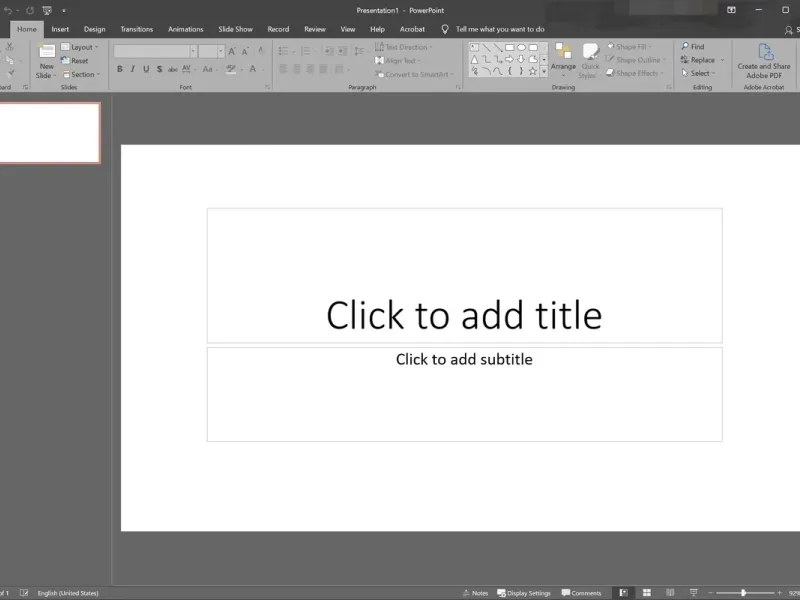800x600 pixels.
Task: Toggle Text Shadow formatting
Action: [x=160, y=69]
